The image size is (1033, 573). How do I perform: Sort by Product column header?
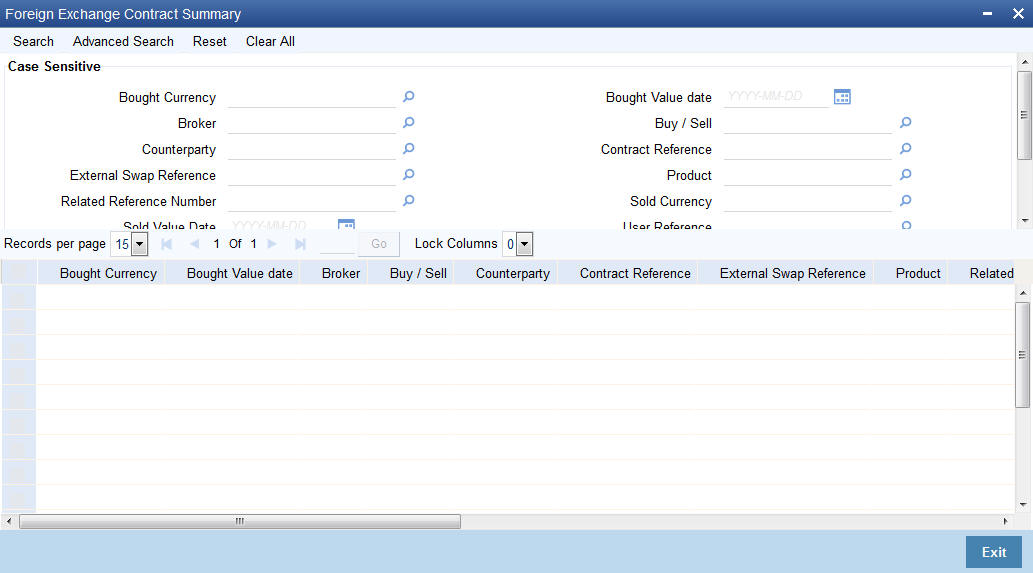tap(918, 273)
